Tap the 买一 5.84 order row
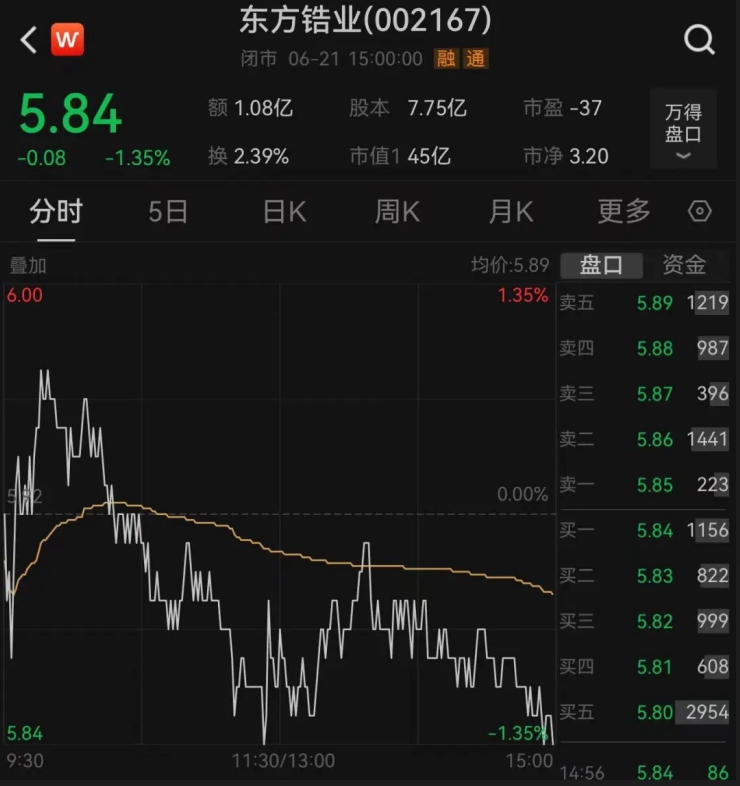740x786 pixels. 644,530
